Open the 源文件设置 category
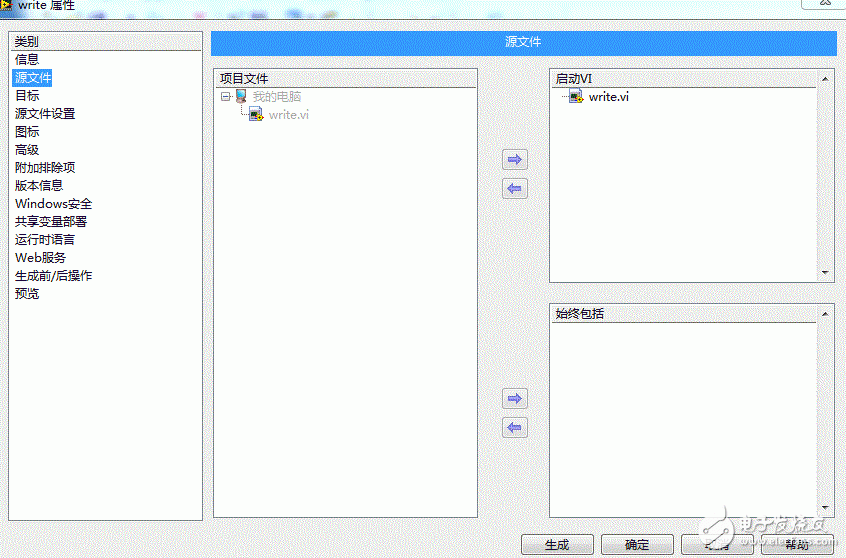Screen dimensions: 846x558 pyautogui.click(x=45, y=114)
